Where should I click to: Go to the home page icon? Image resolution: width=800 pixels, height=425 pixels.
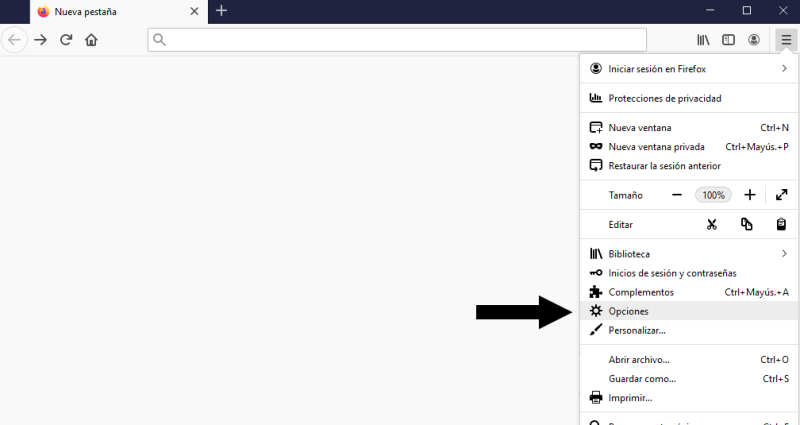click(x=91, y=40)
